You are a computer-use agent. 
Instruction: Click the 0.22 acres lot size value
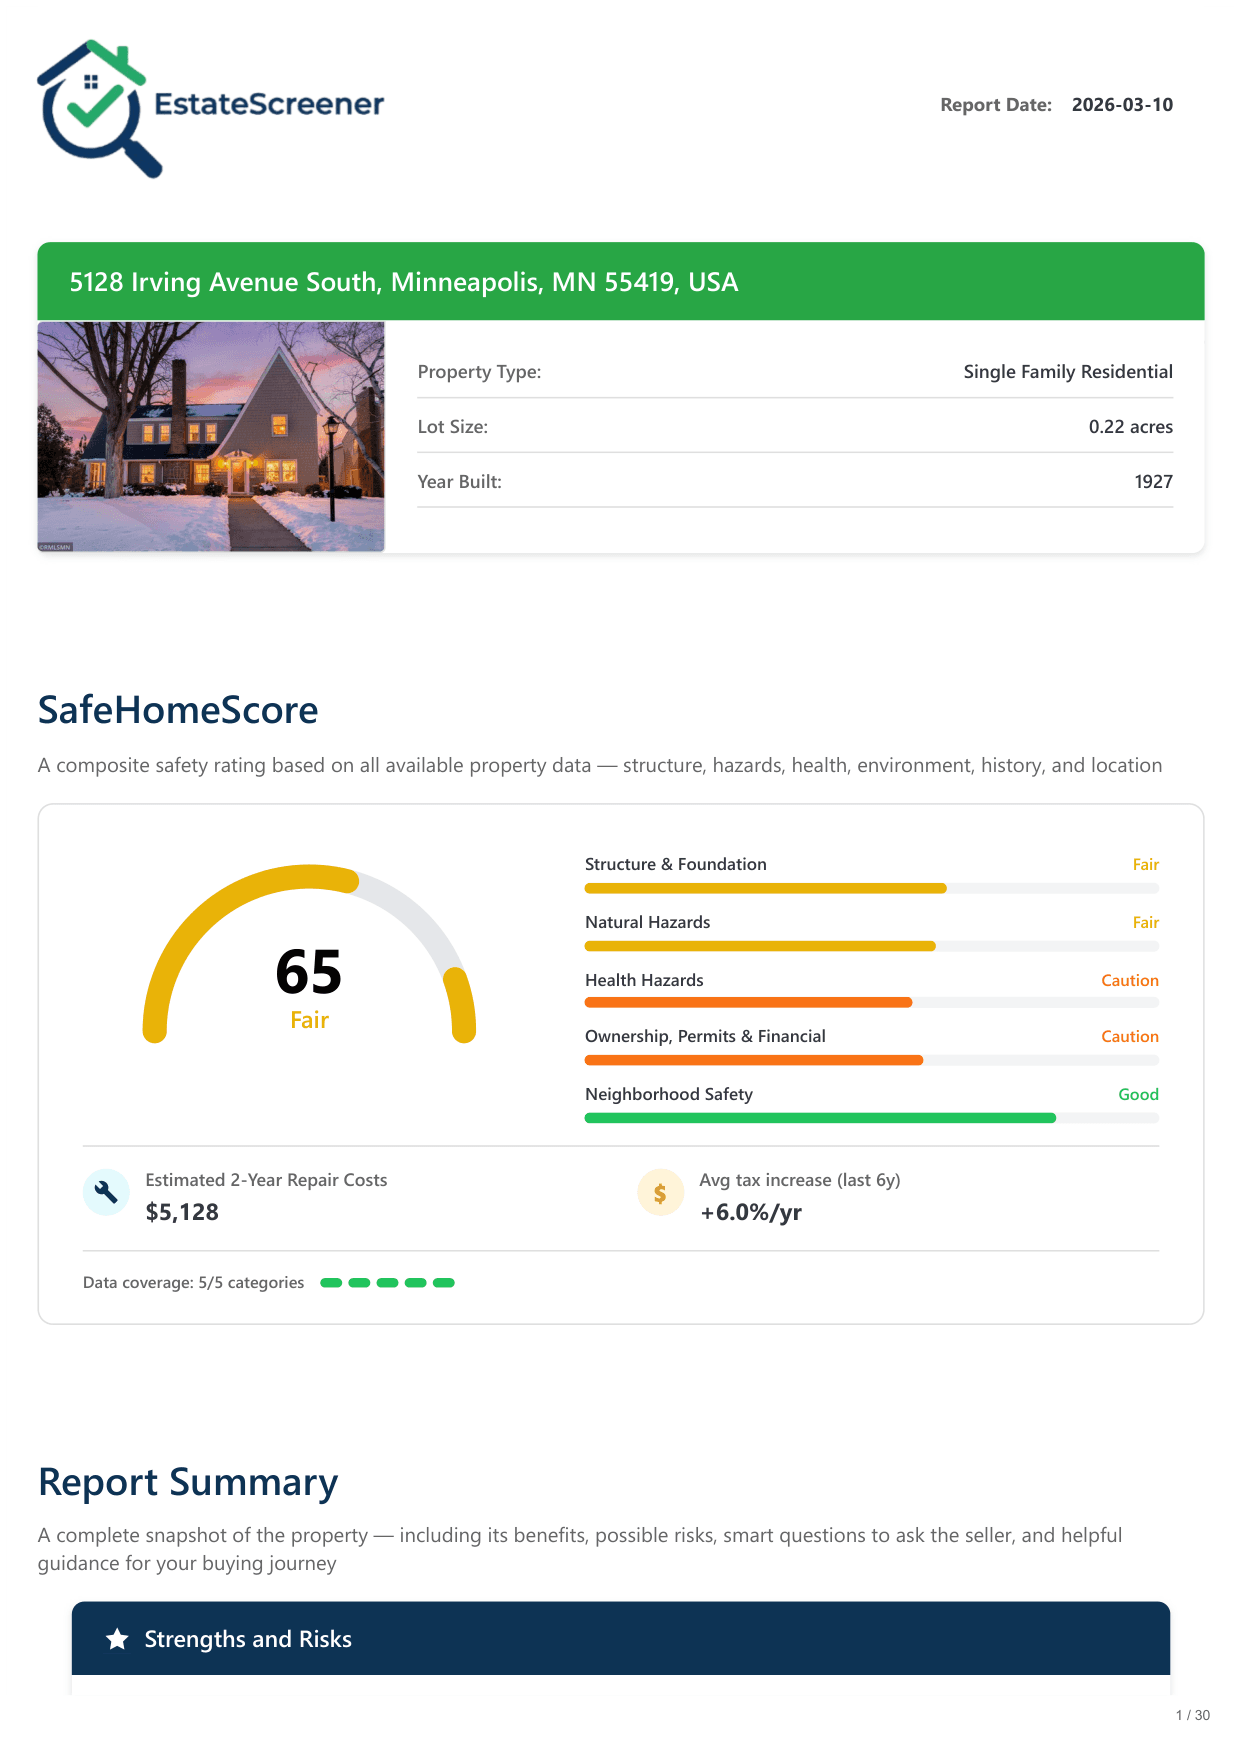coord(1131,427)
